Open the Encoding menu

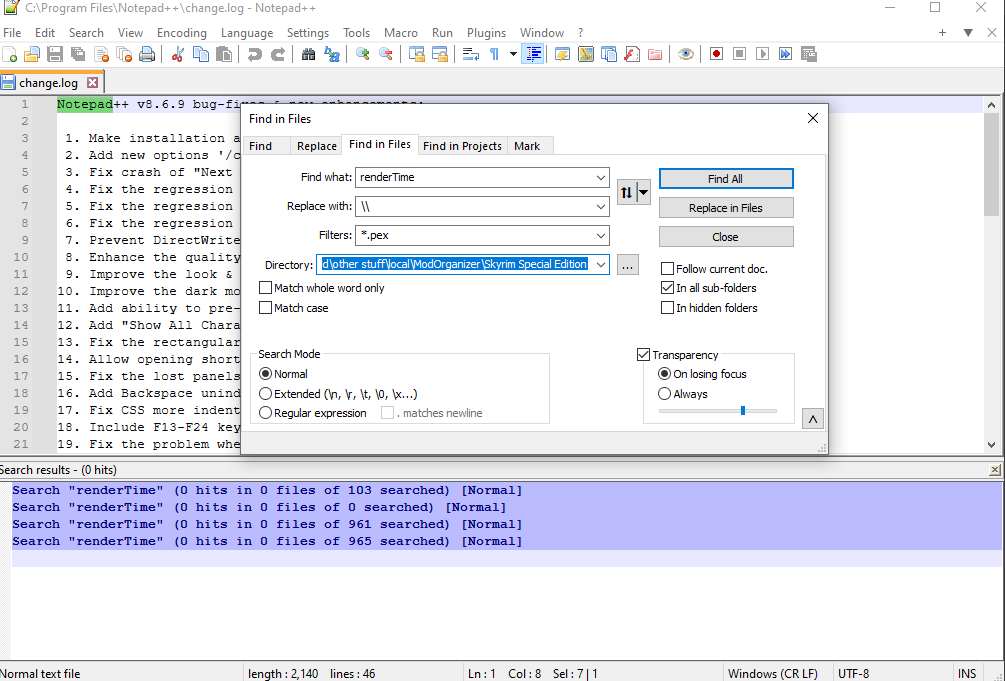(x=182, y=33)
